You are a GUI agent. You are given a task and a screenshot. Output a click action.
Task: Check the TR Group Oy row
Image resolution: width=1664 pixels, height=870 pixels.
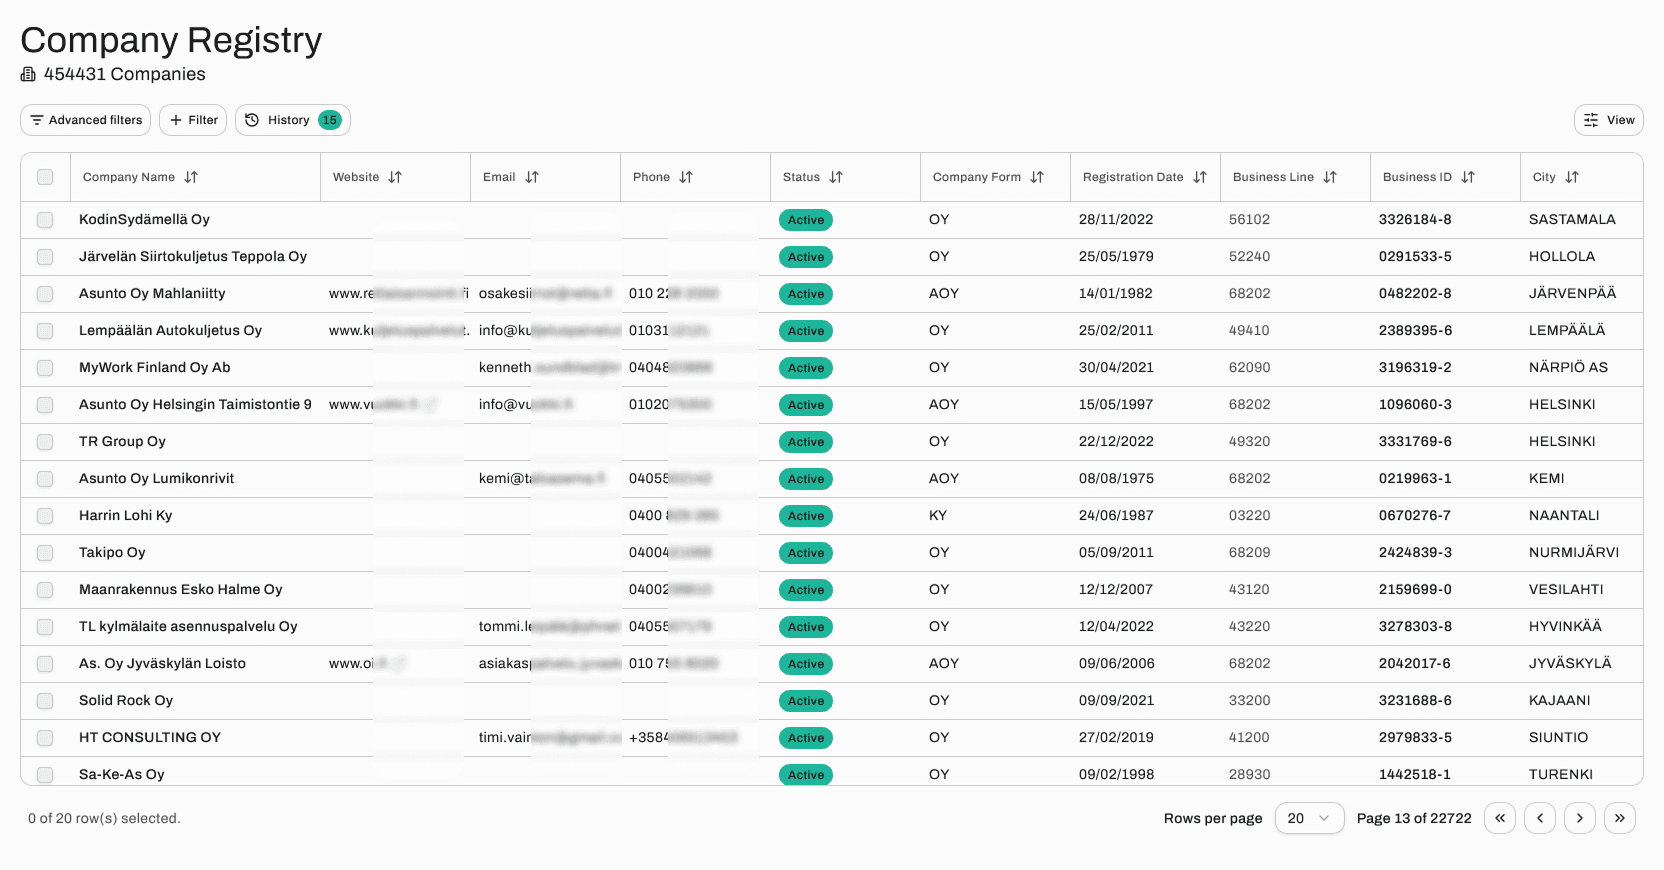point(45,442)
